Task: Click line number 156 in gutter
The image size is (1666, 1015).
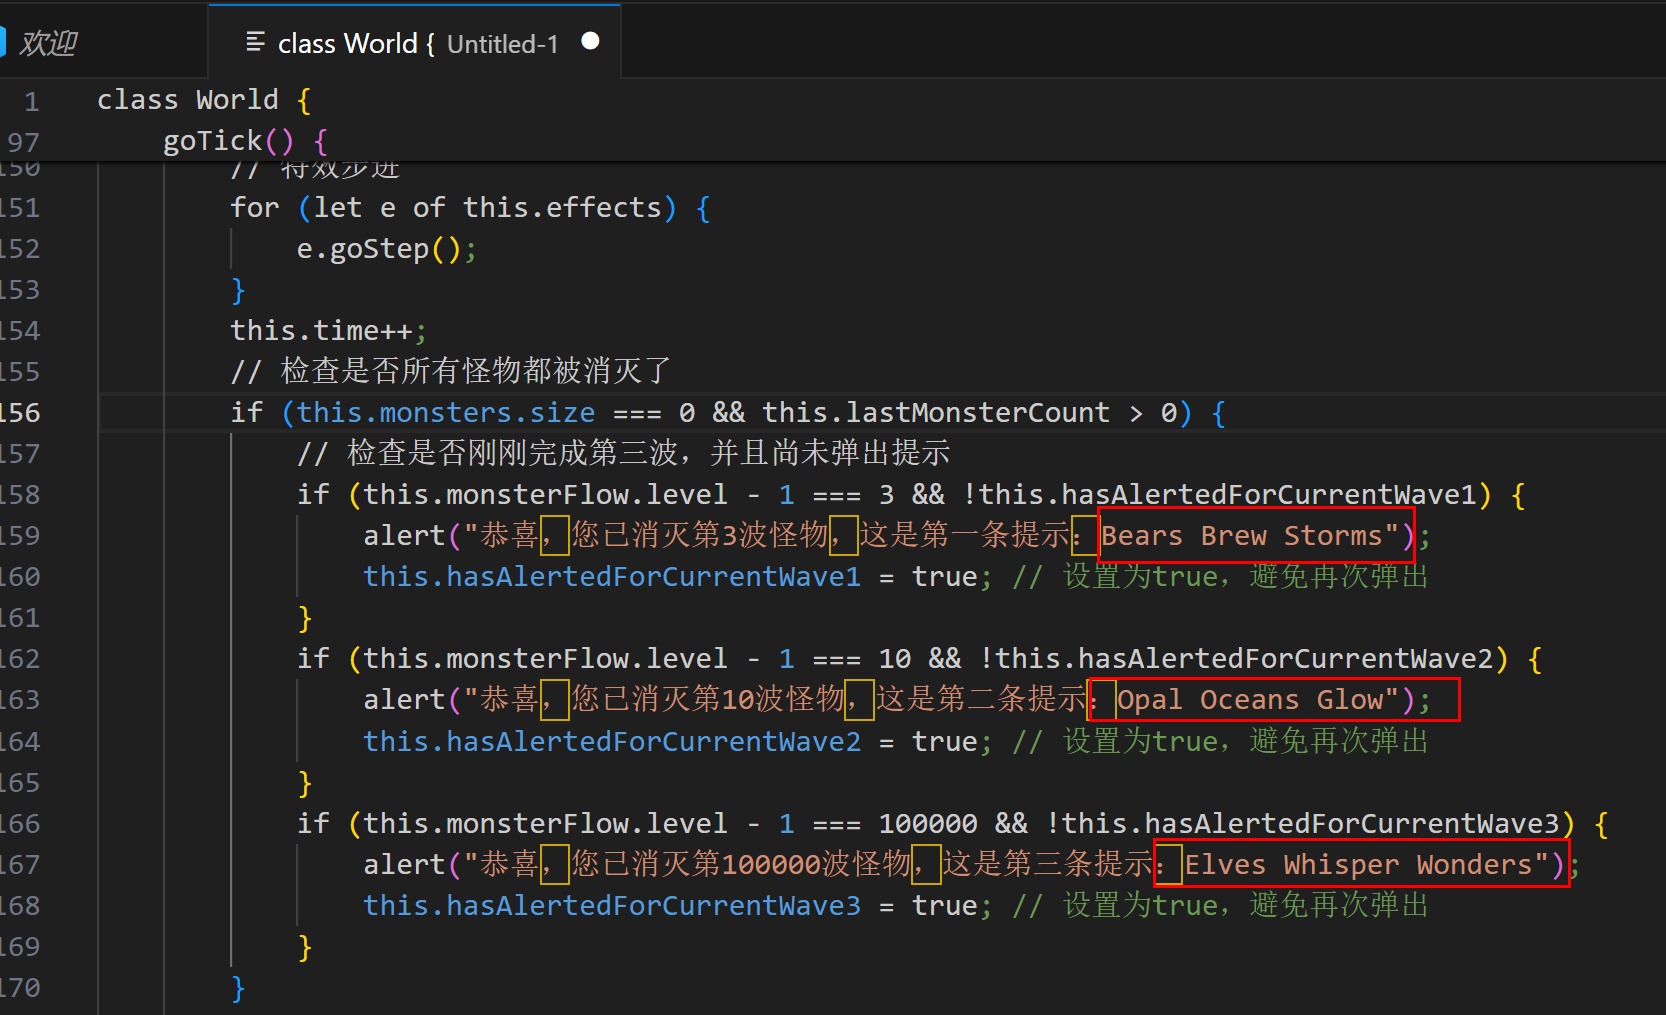Action: coord(20,413)
